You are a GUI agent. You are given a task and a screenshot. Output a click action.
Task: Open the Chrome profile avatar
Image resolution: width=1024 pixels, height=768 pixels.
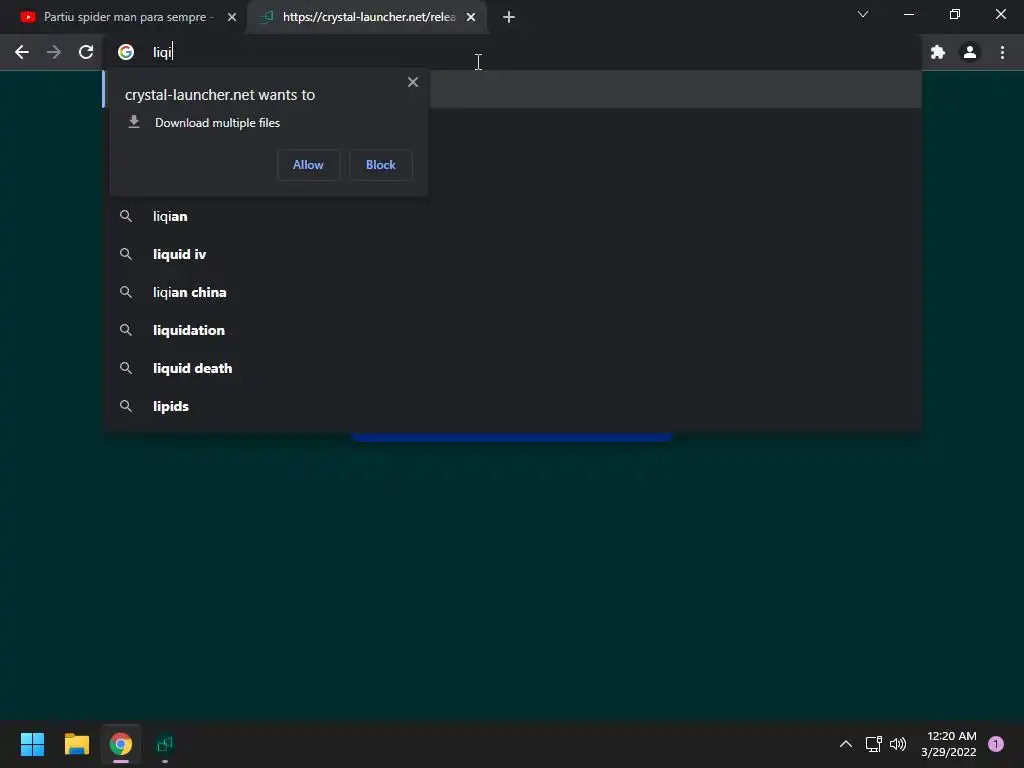point(970,52)
